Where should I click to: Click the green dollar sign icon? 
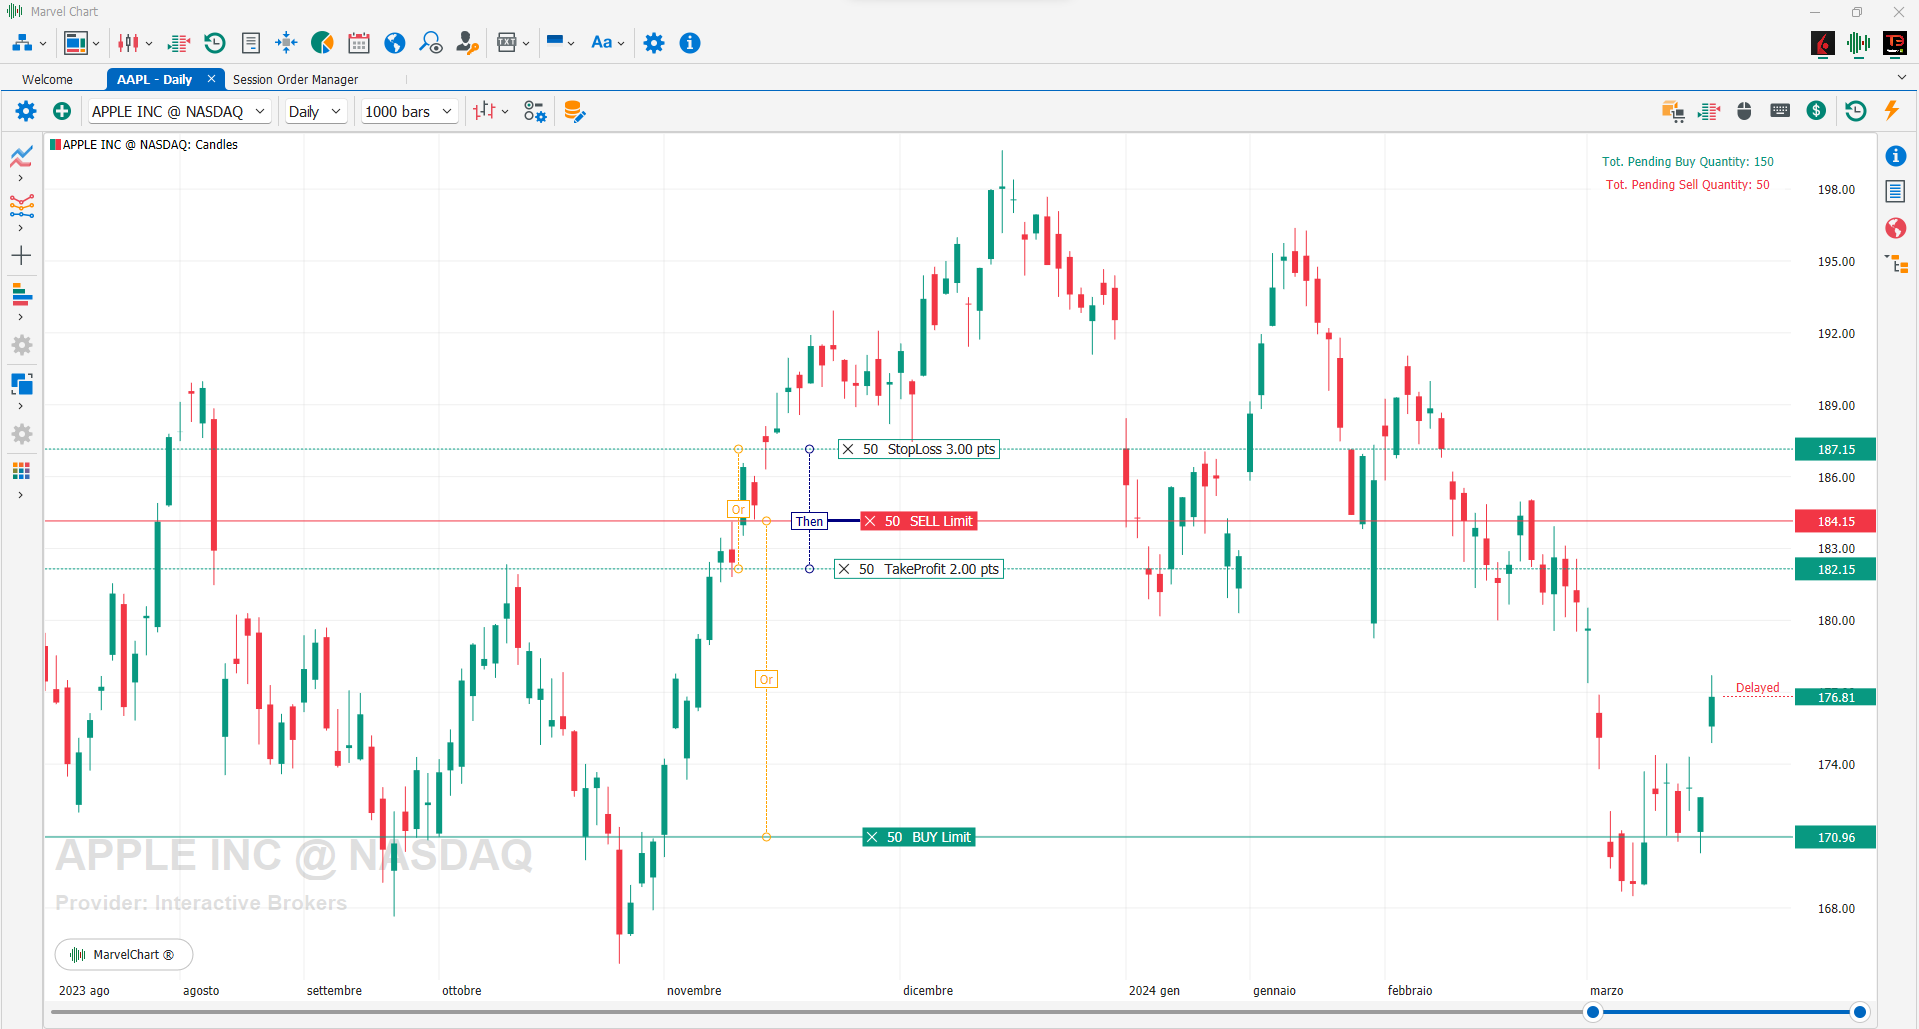pos(1817,111)
